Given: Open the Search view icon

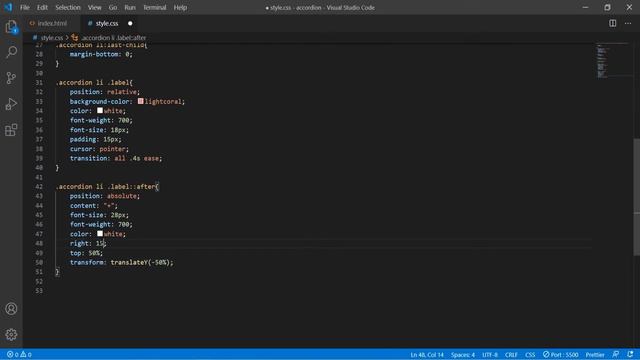Looking at the screenshot, I should click(x=11, y=52).
